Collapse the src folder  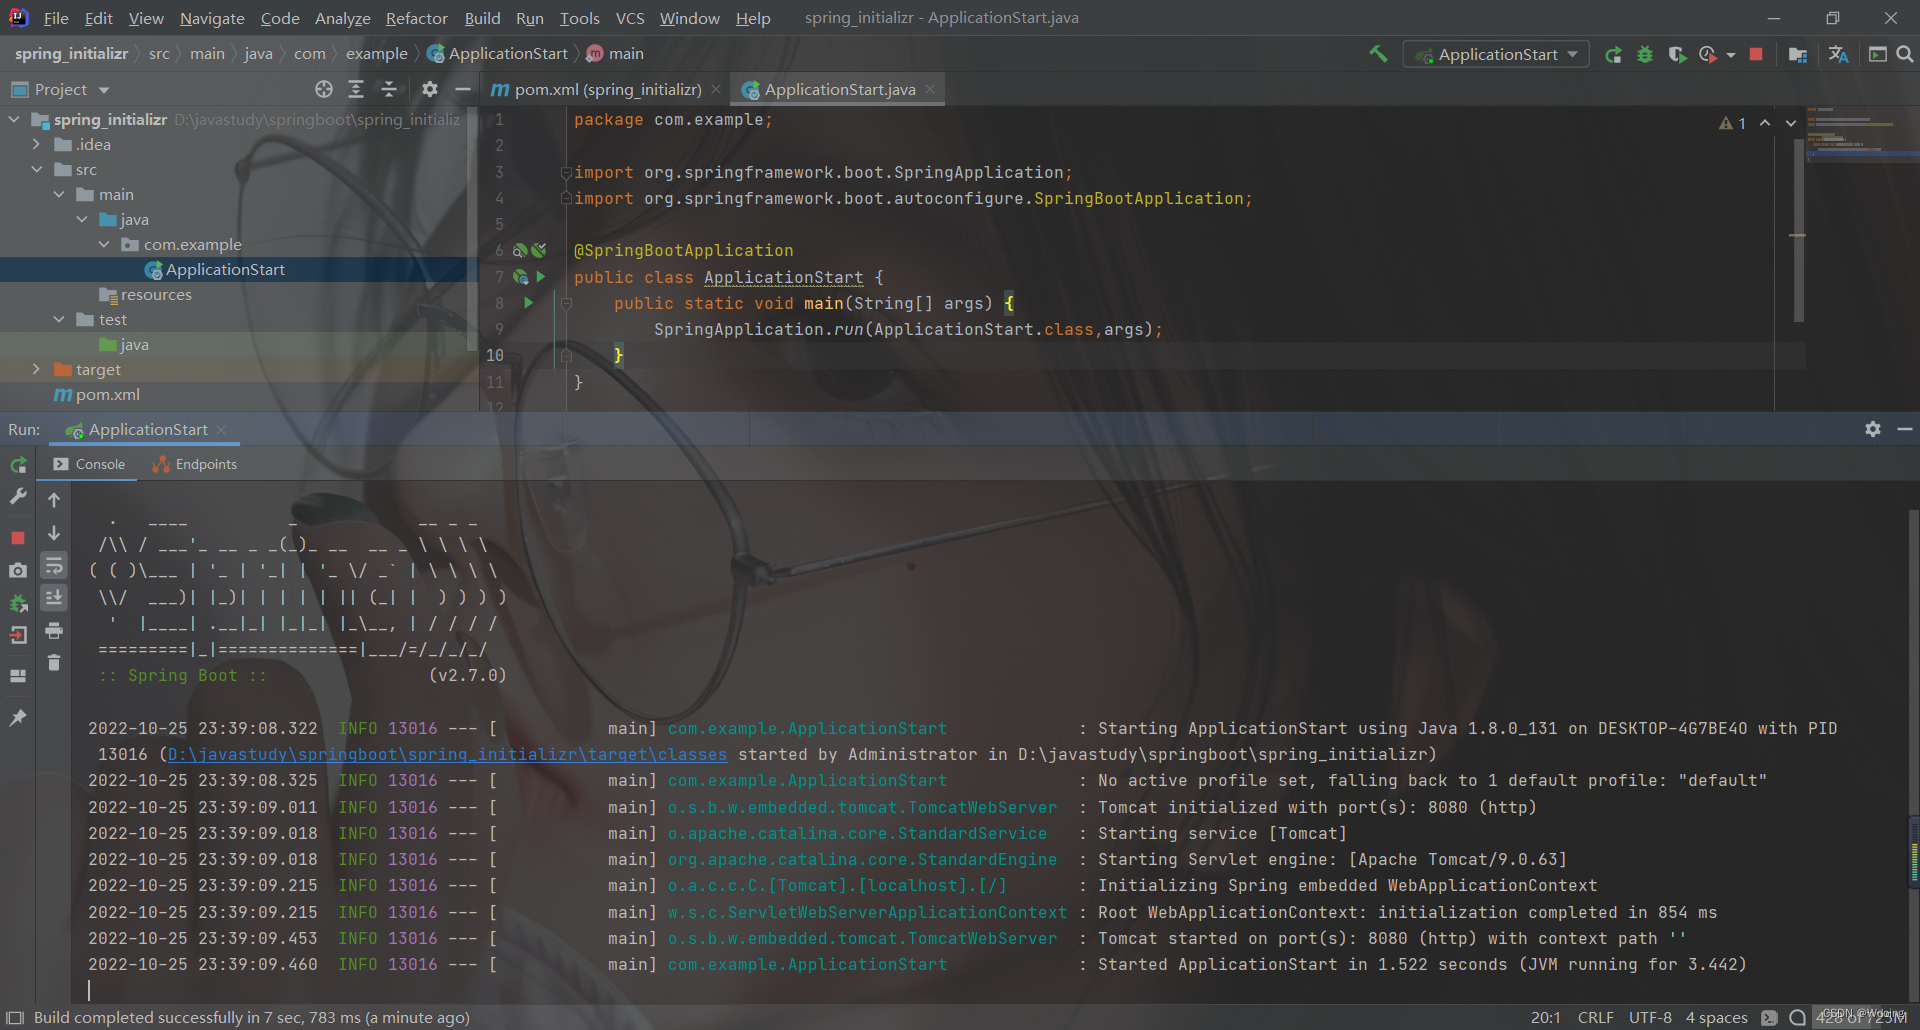(x=36, y=169)
